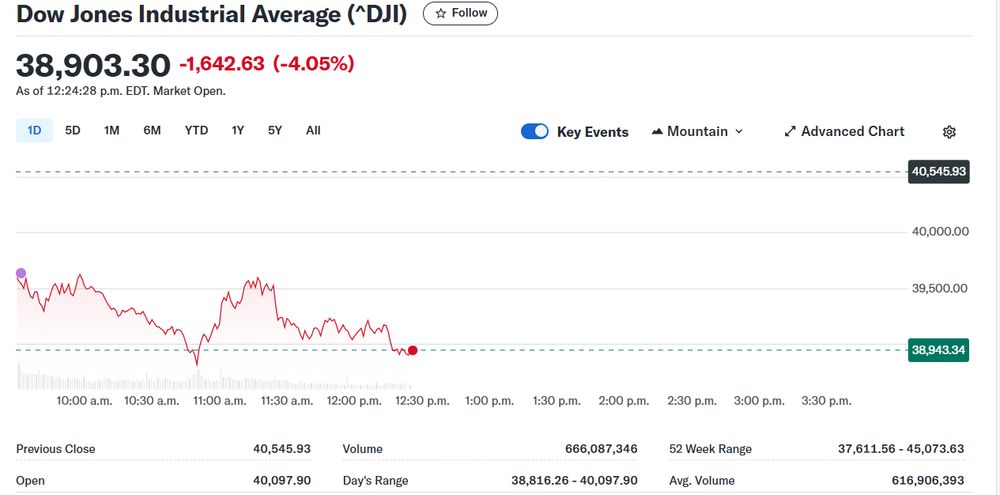Click the 39,500.00 y-axis label

click(941, 288)
